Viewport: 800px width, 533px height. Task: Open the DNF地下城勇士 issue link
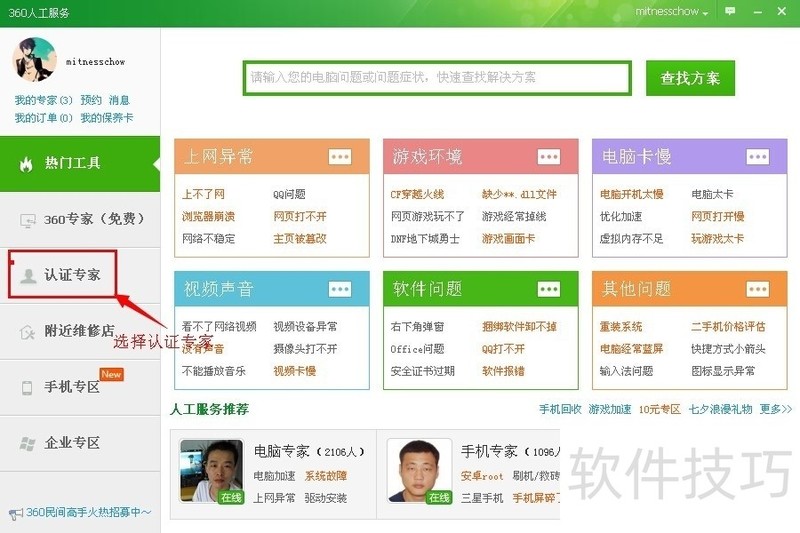[425, 239]
